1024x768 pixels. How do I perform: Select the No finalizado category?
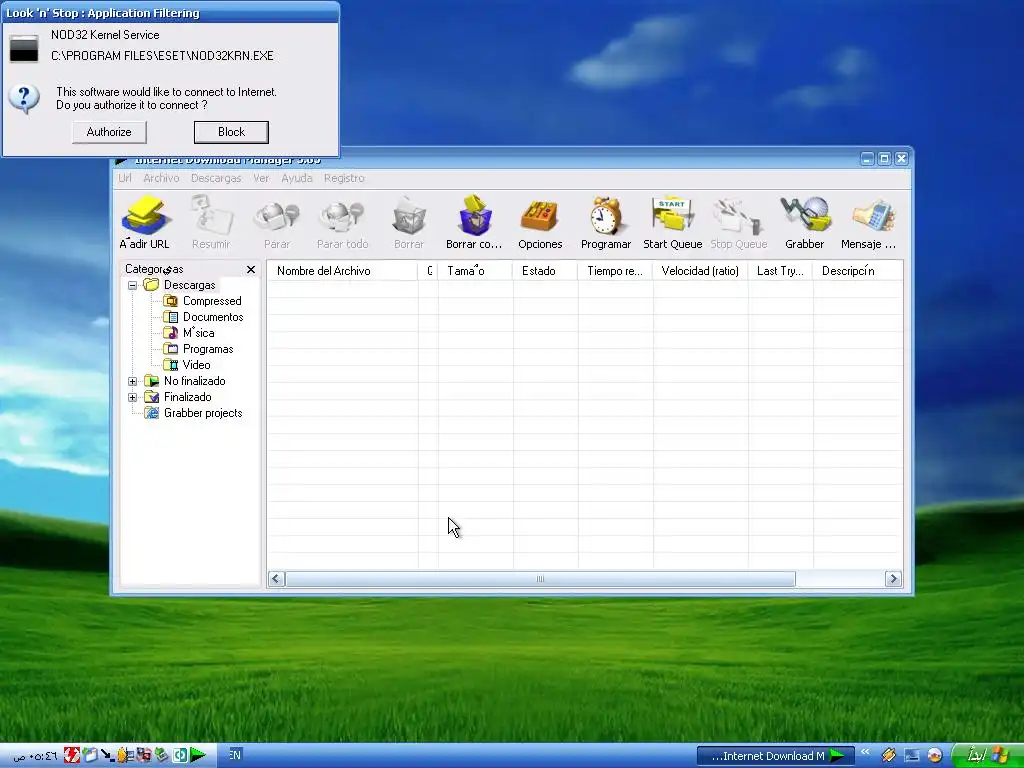coord(195,381)
